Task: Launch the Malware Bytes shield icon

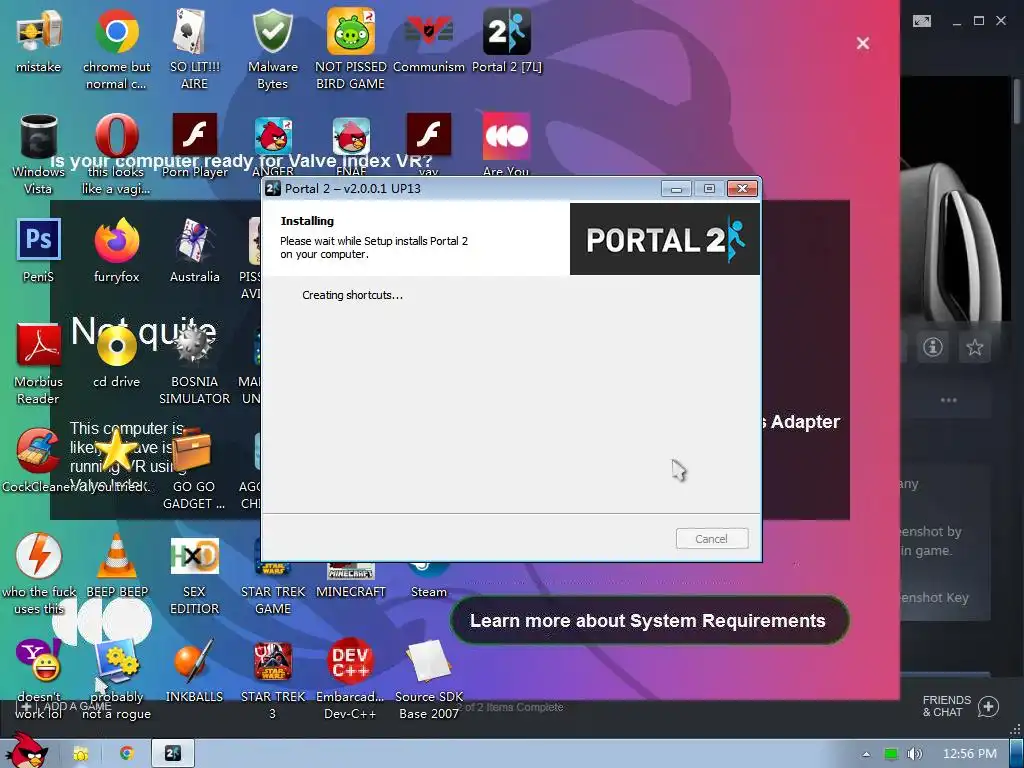Action: pyautogui.click(x=273, y=32)
